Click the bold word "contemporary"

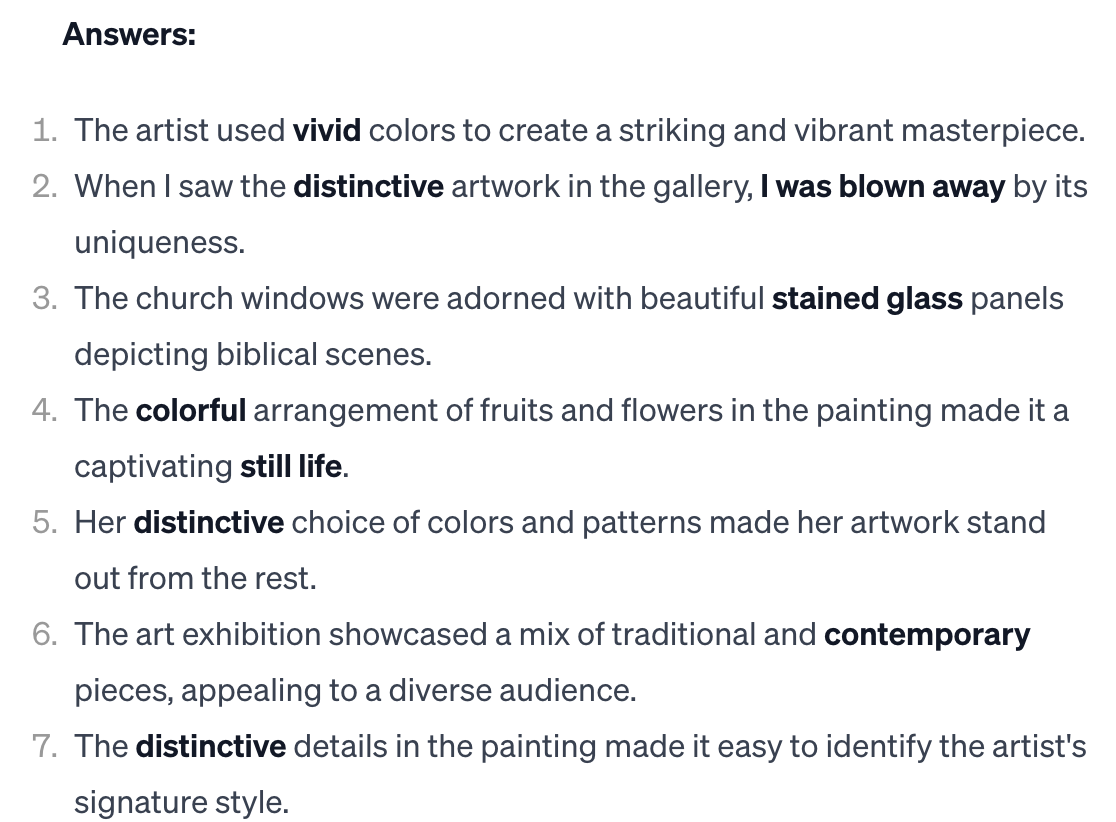click(926, 635)
